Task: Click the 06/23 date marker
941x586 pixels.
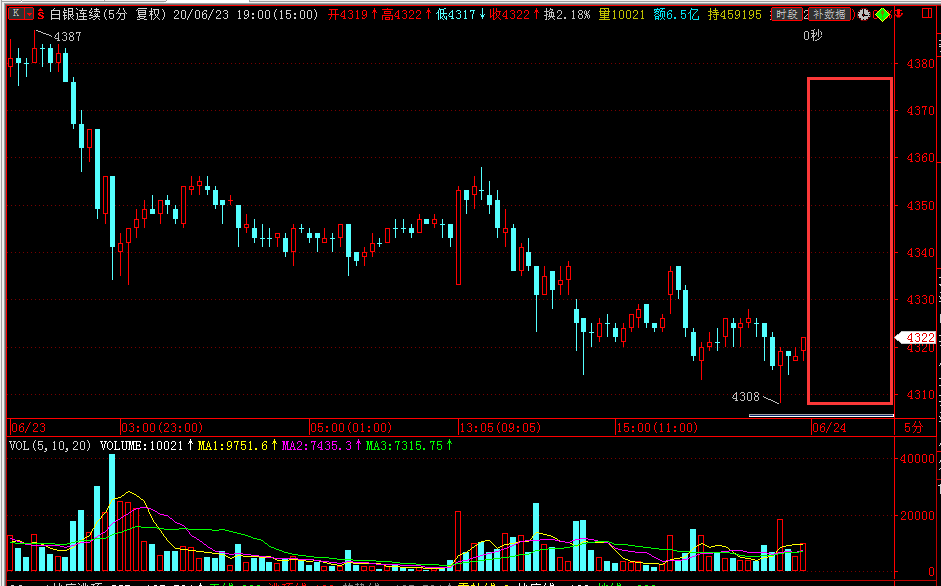Action: click(29, 427)
